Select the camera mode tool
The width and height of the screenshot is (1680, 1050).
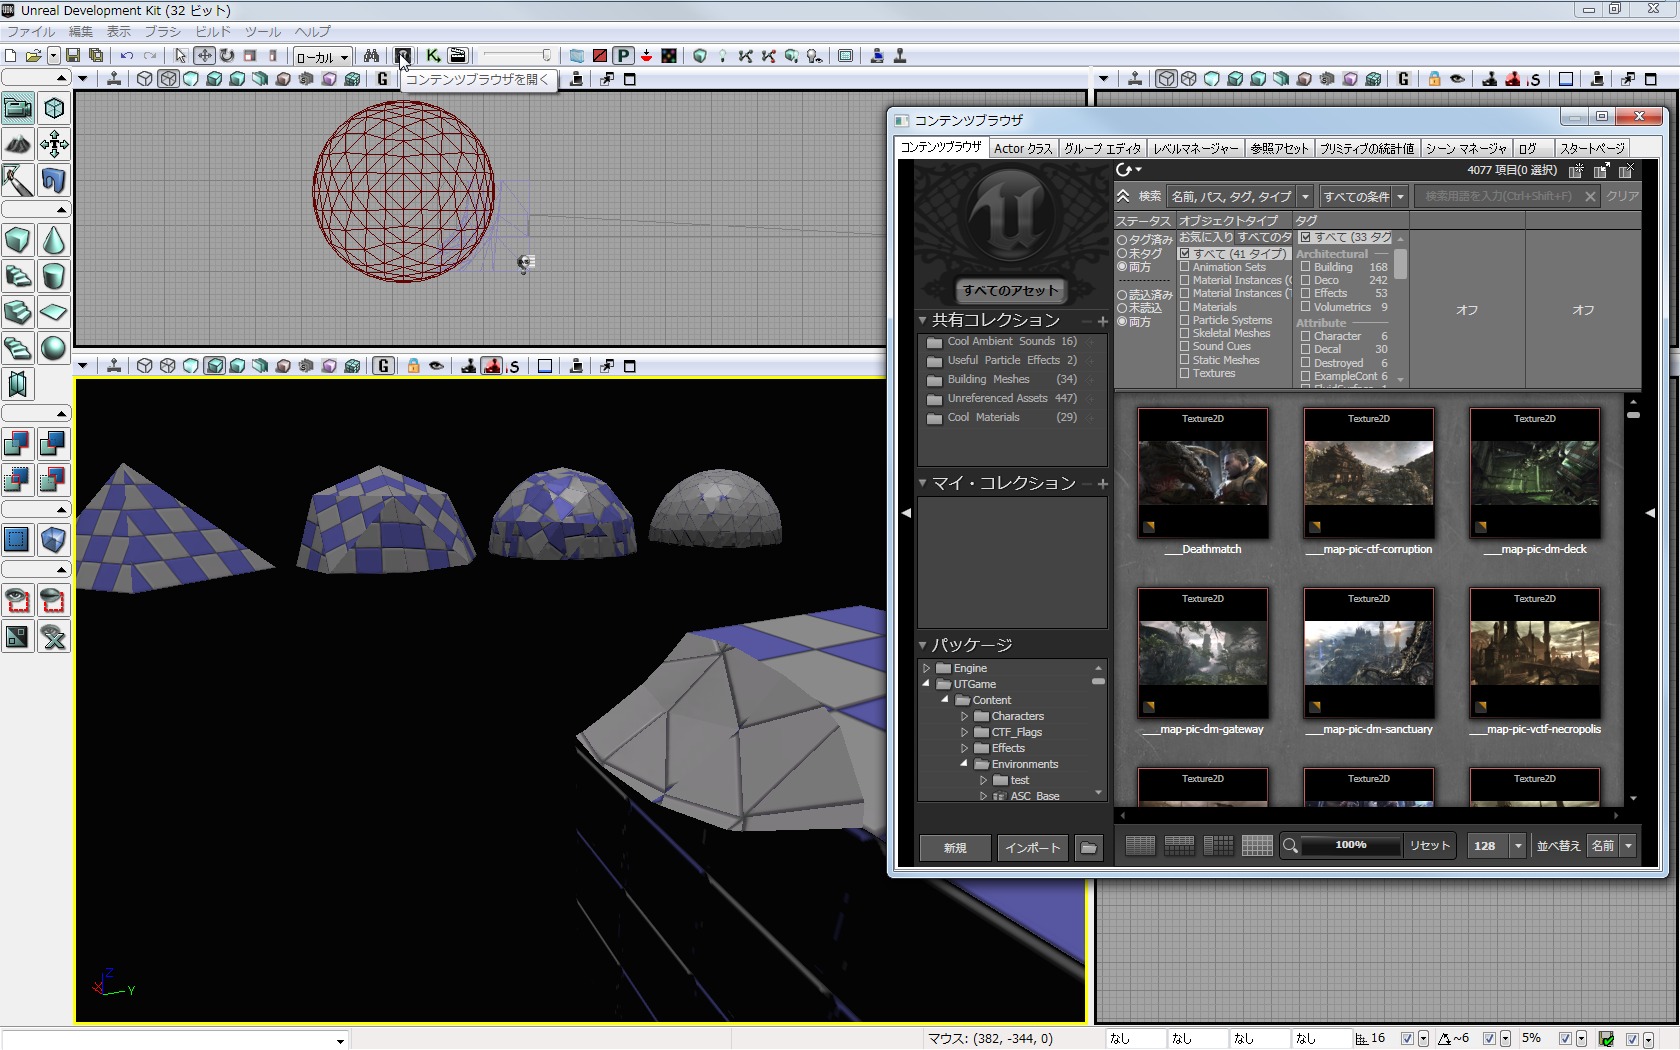[x=18, y=107]
